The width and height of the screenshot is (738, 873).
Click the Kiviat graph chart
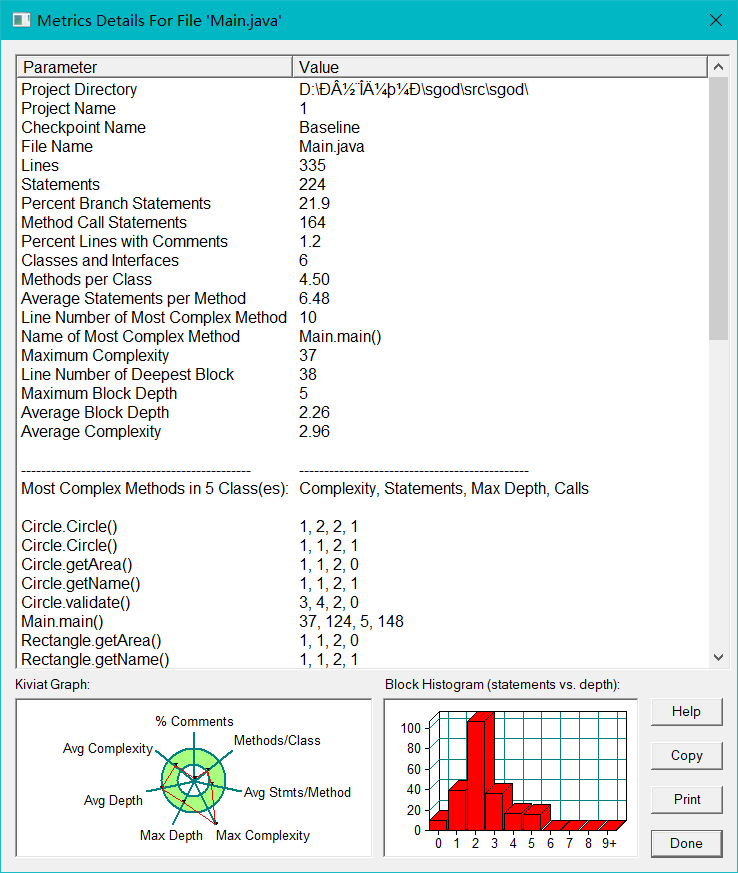(194, 778)
